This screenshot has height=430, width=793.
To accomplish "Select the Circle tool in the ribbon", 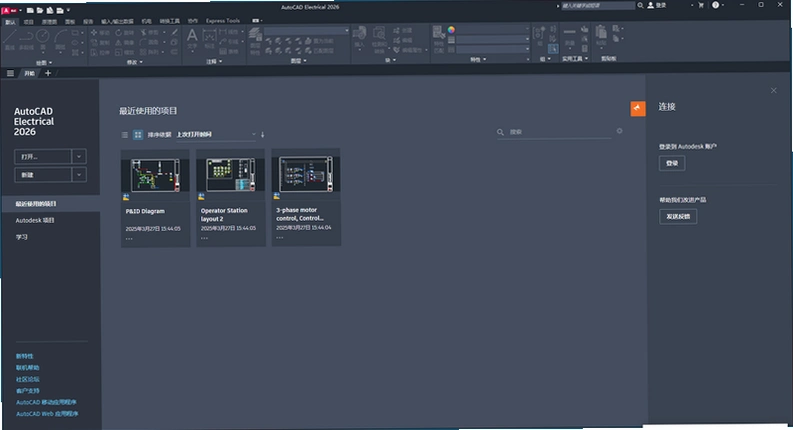I will click(43, 40).
